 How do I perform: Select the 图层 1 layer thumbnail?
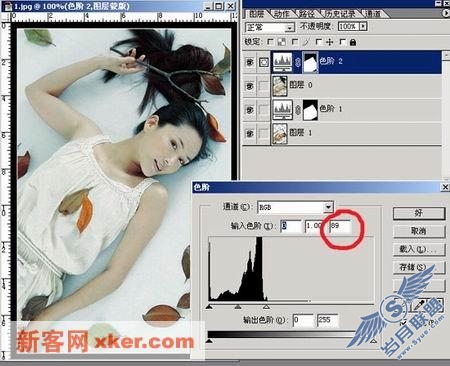point(280,134)
